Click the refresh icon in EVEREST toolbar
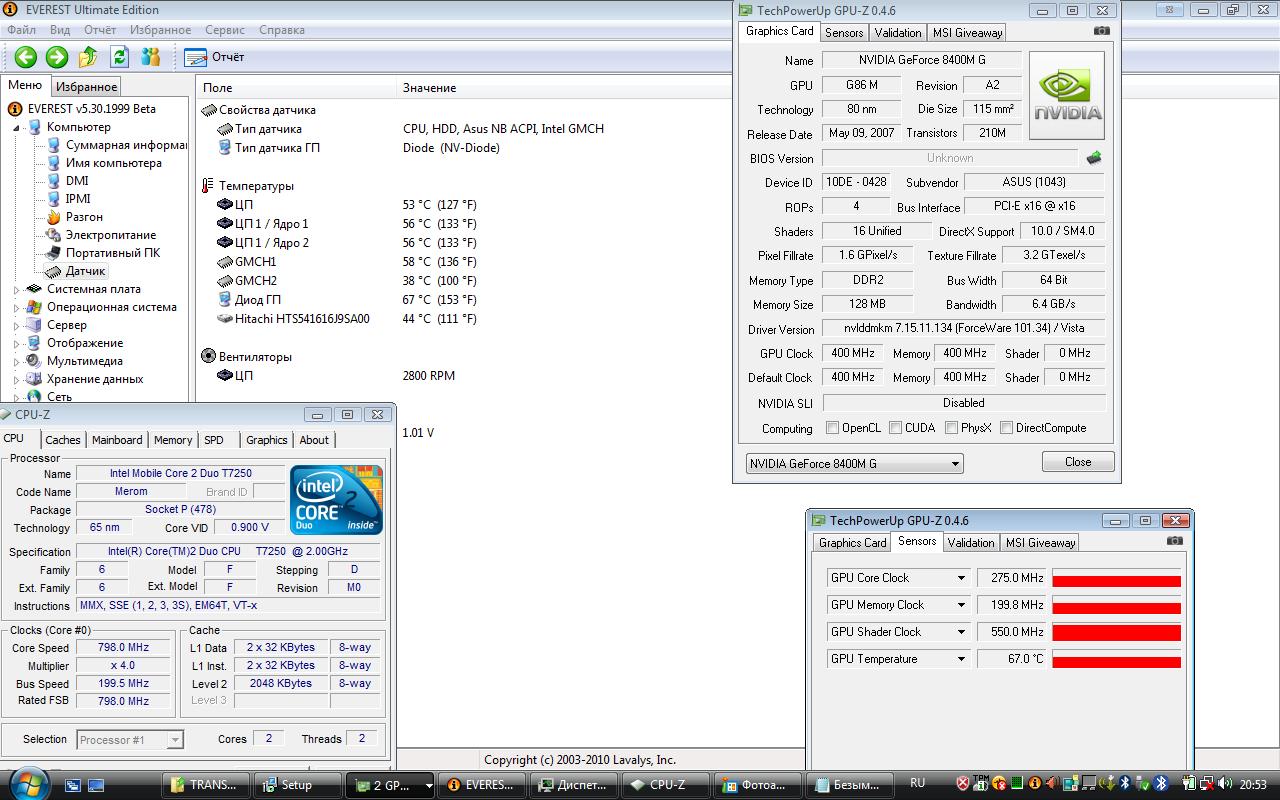Viewport: 1280px width, 800px height. click(x=120, y=57)
